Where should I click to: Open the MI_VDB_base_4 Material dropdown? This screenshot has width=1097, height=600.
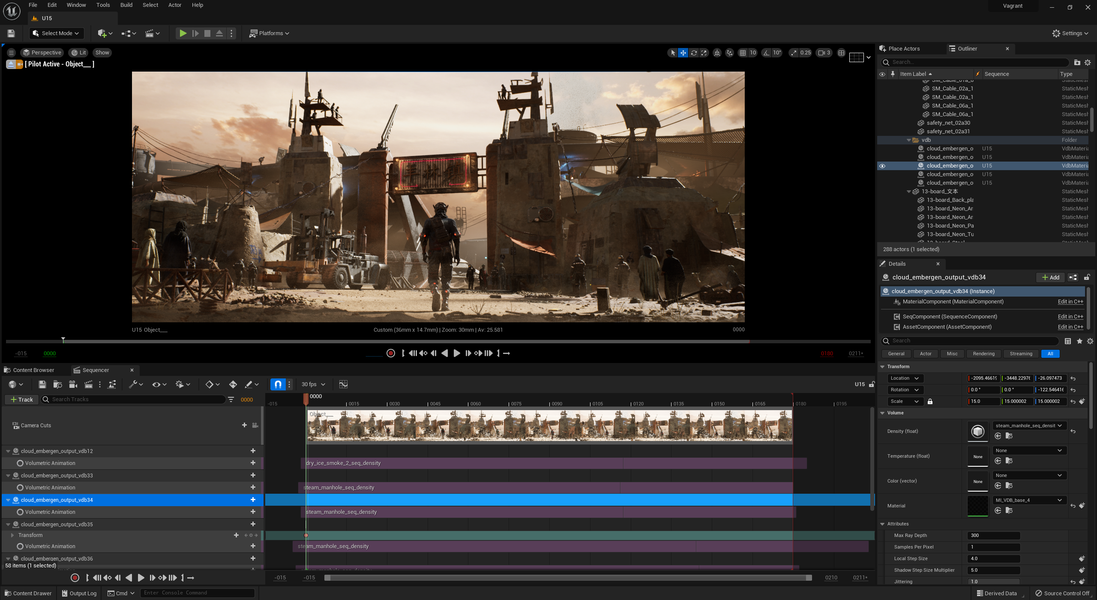click(1029, 500)
